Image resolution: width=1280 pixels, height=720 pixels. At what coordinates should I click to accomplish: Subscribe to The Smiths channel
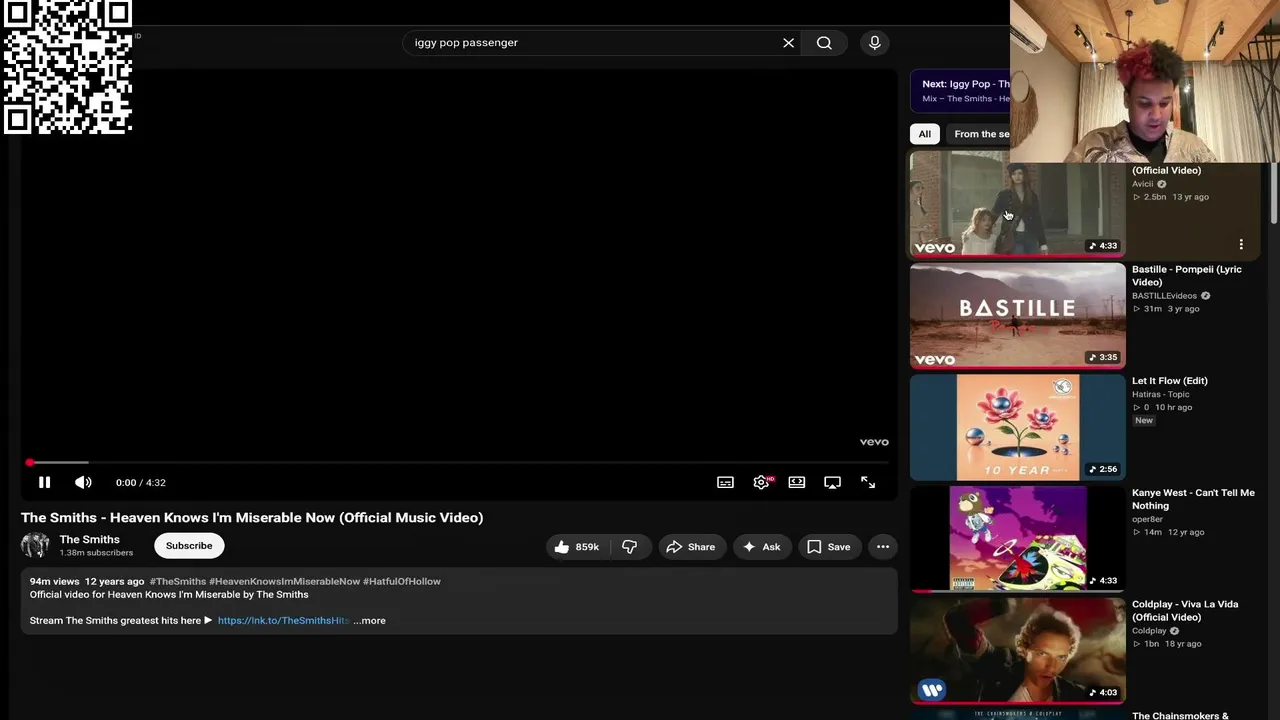tap(189, 546)
